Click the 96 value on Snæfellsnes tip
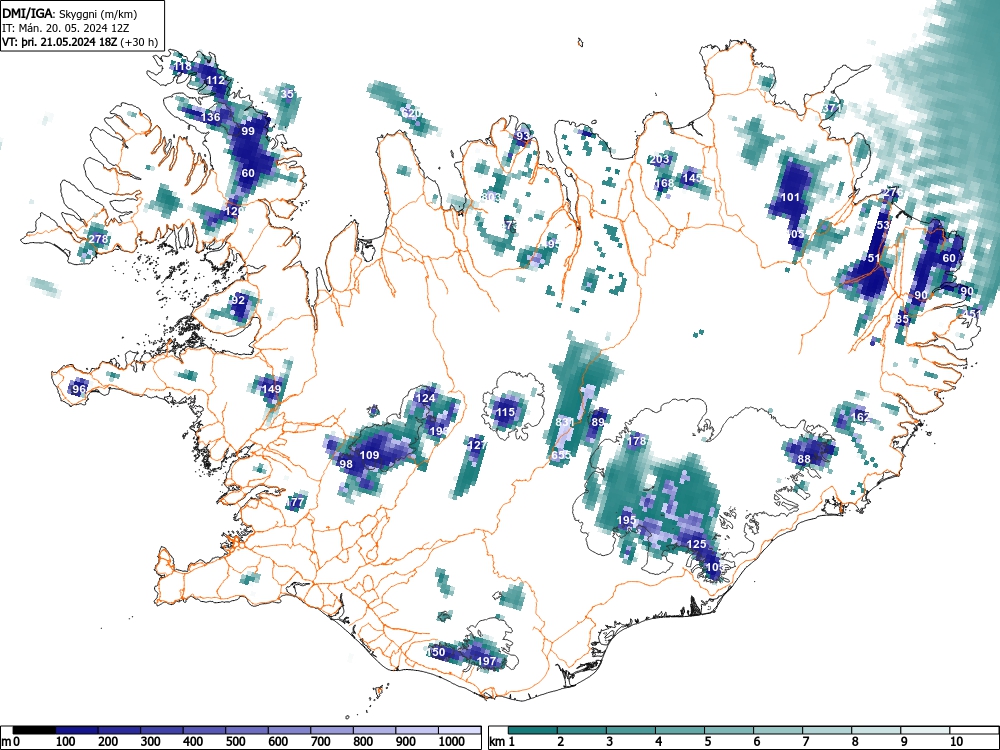The height and width of the screenshot is (750, 1000). [79, 389]
